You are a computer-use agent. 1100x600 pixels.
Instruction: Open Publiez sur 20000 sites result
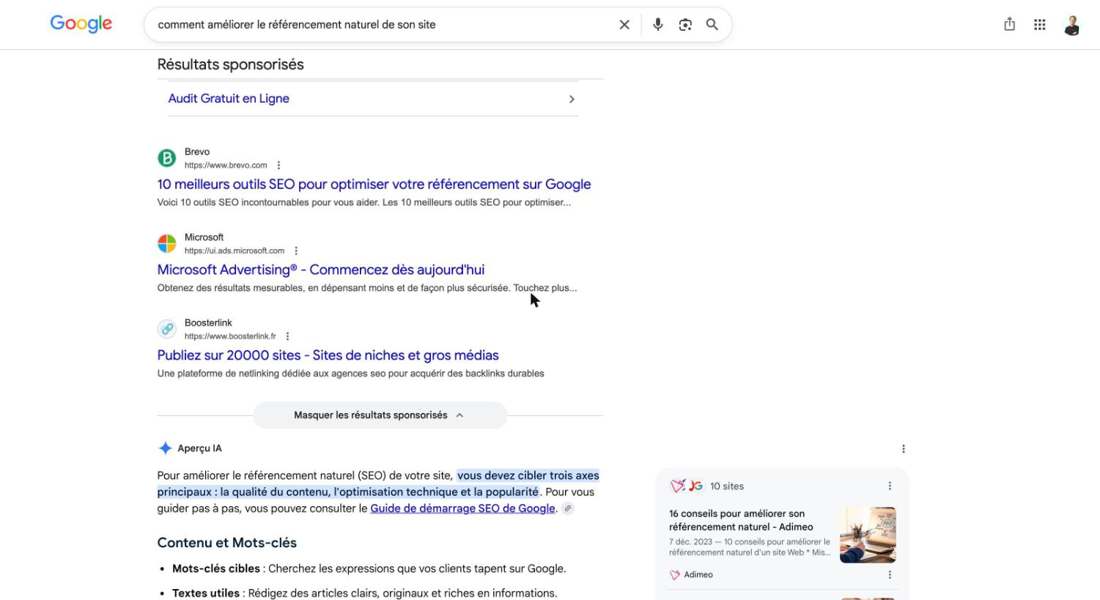coord(328,355)
